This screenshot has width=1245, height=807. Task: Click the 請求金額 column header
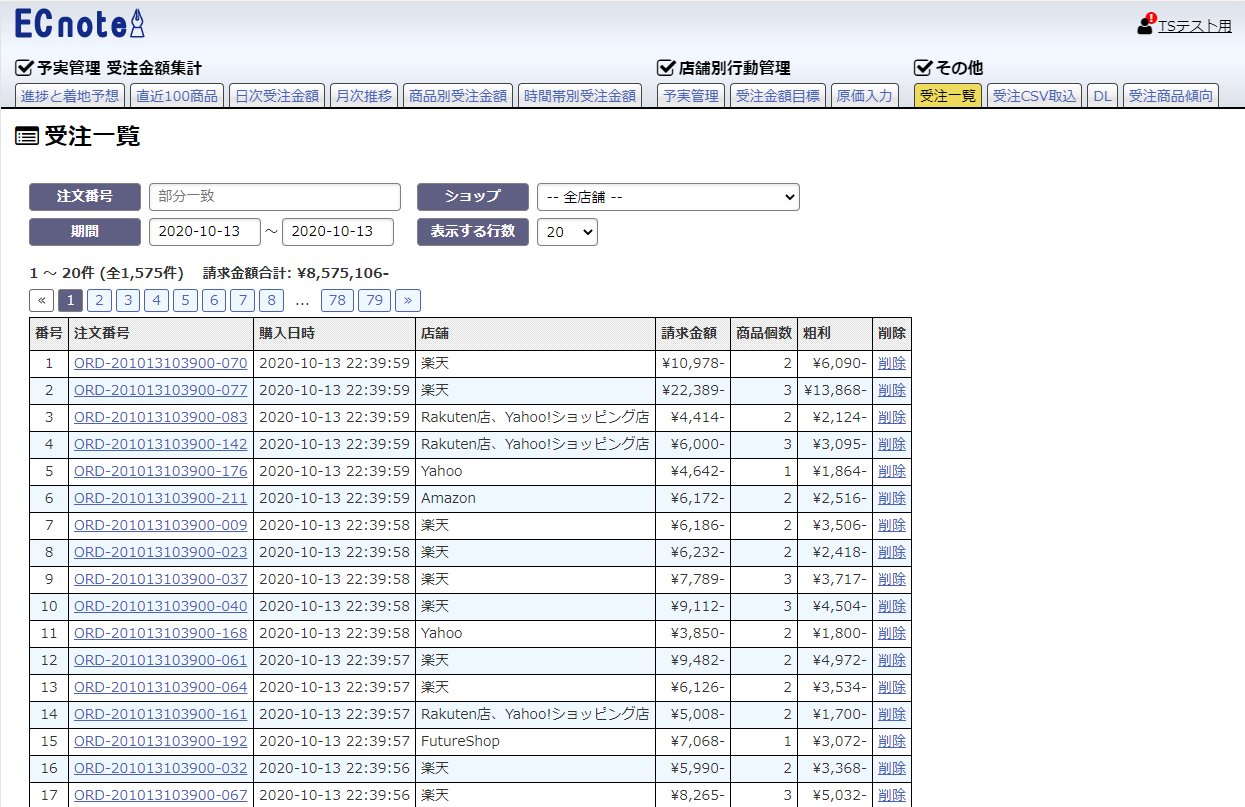tap(693, 334)
